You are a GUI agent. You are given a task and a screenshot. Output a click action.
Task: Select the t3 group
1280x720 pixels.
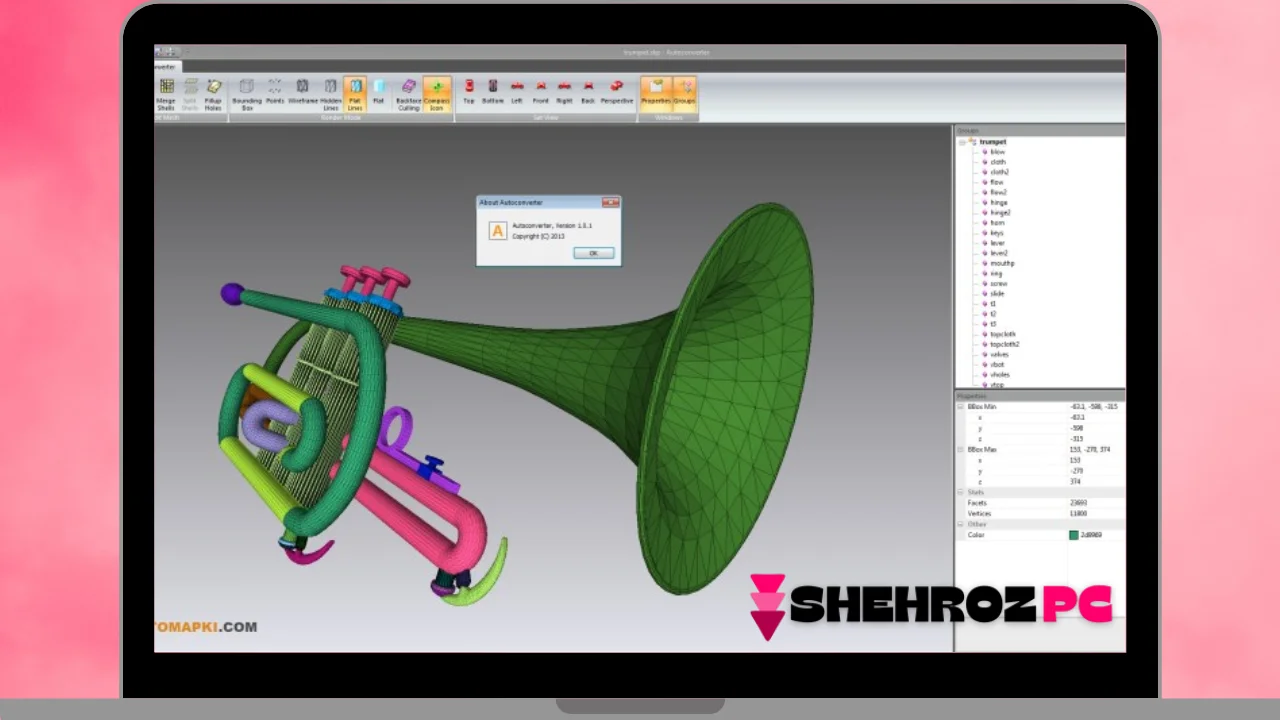(x=993, y=324)
